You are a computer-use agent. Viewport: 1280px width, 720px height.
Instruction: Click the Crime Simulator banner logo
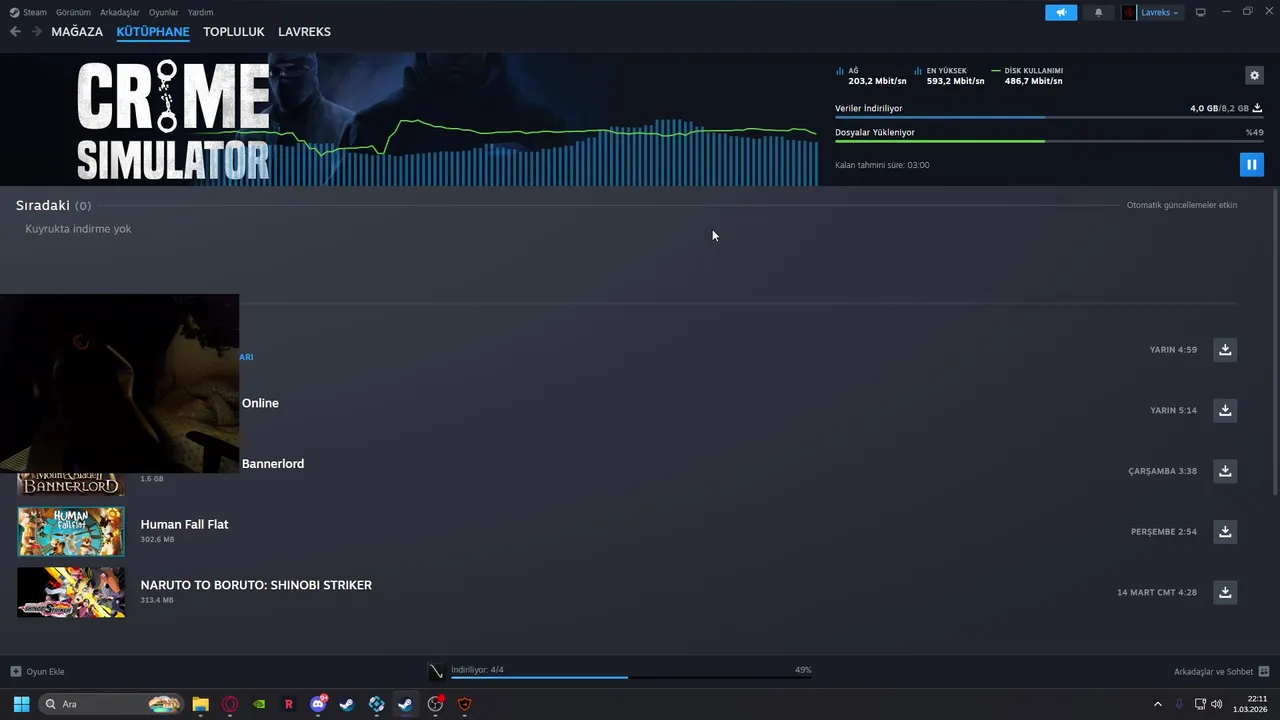pyautogui.click(x=173, y=120)
